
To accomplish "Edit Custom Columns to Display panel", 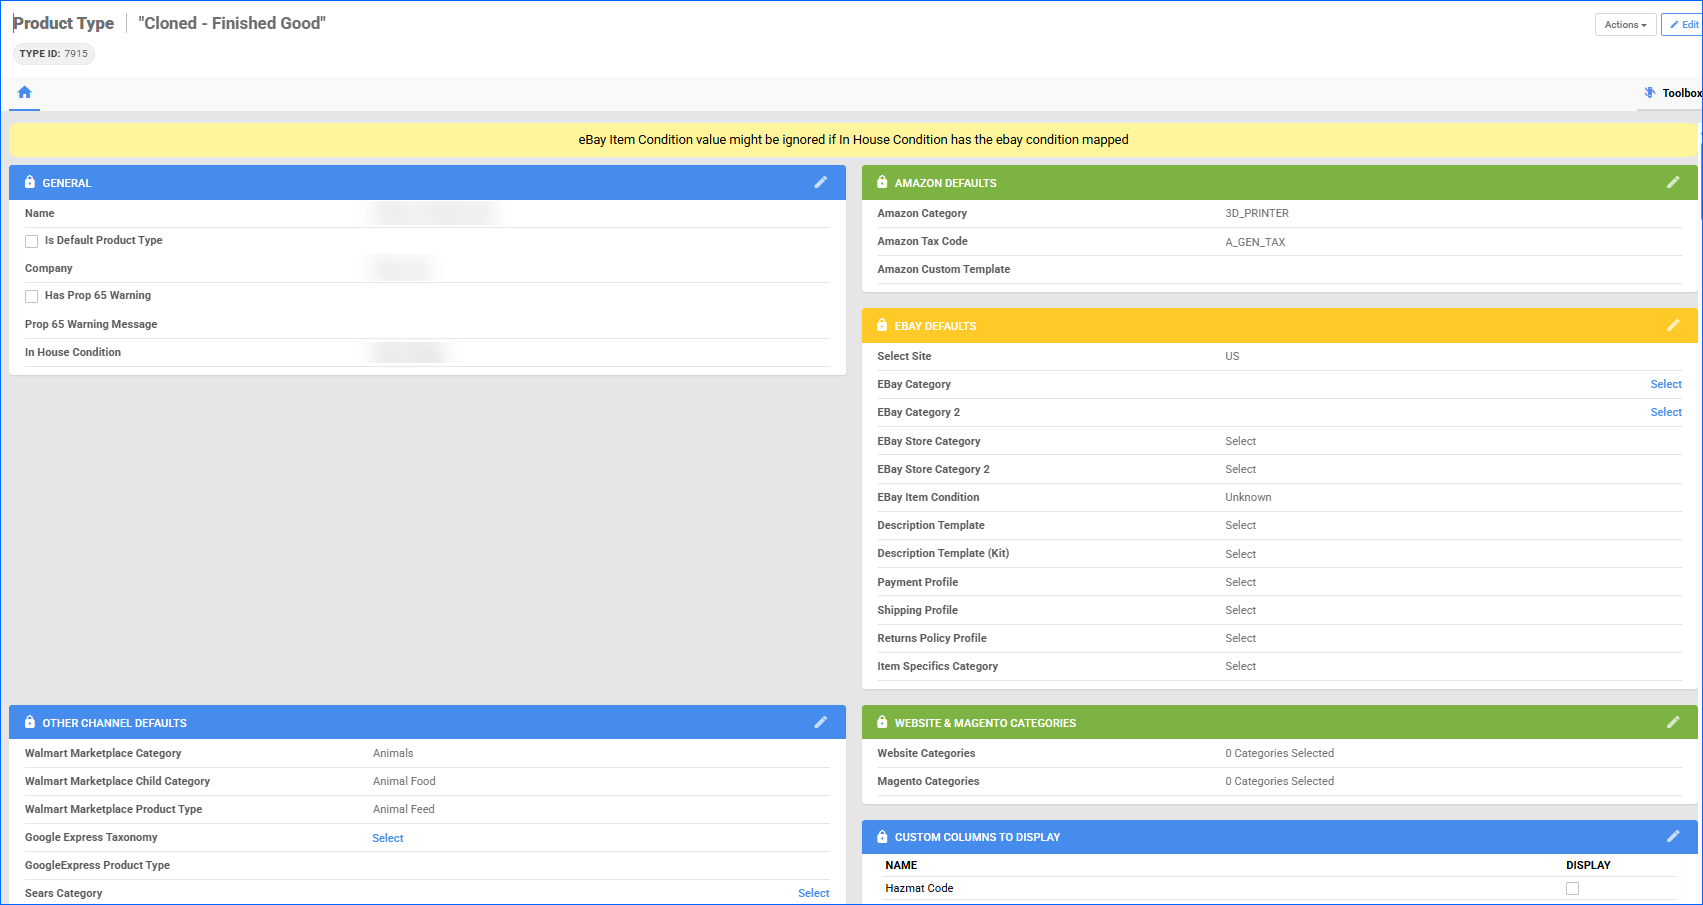I will [1673, 836].
